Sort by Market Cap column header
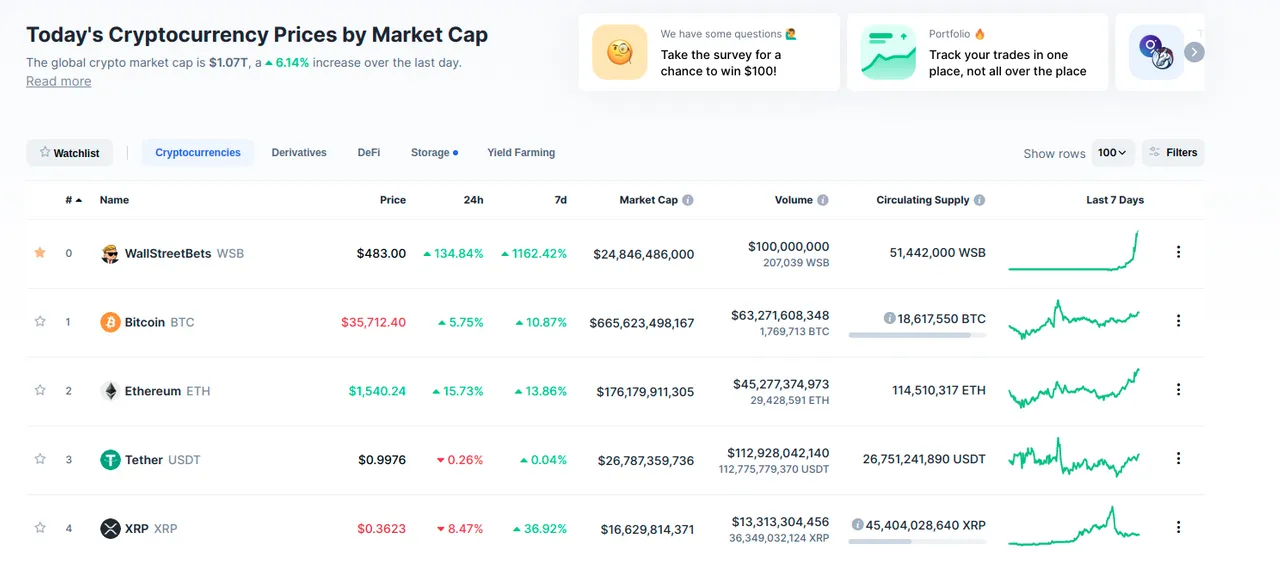1280x563 pixels. tap(648, 200)
